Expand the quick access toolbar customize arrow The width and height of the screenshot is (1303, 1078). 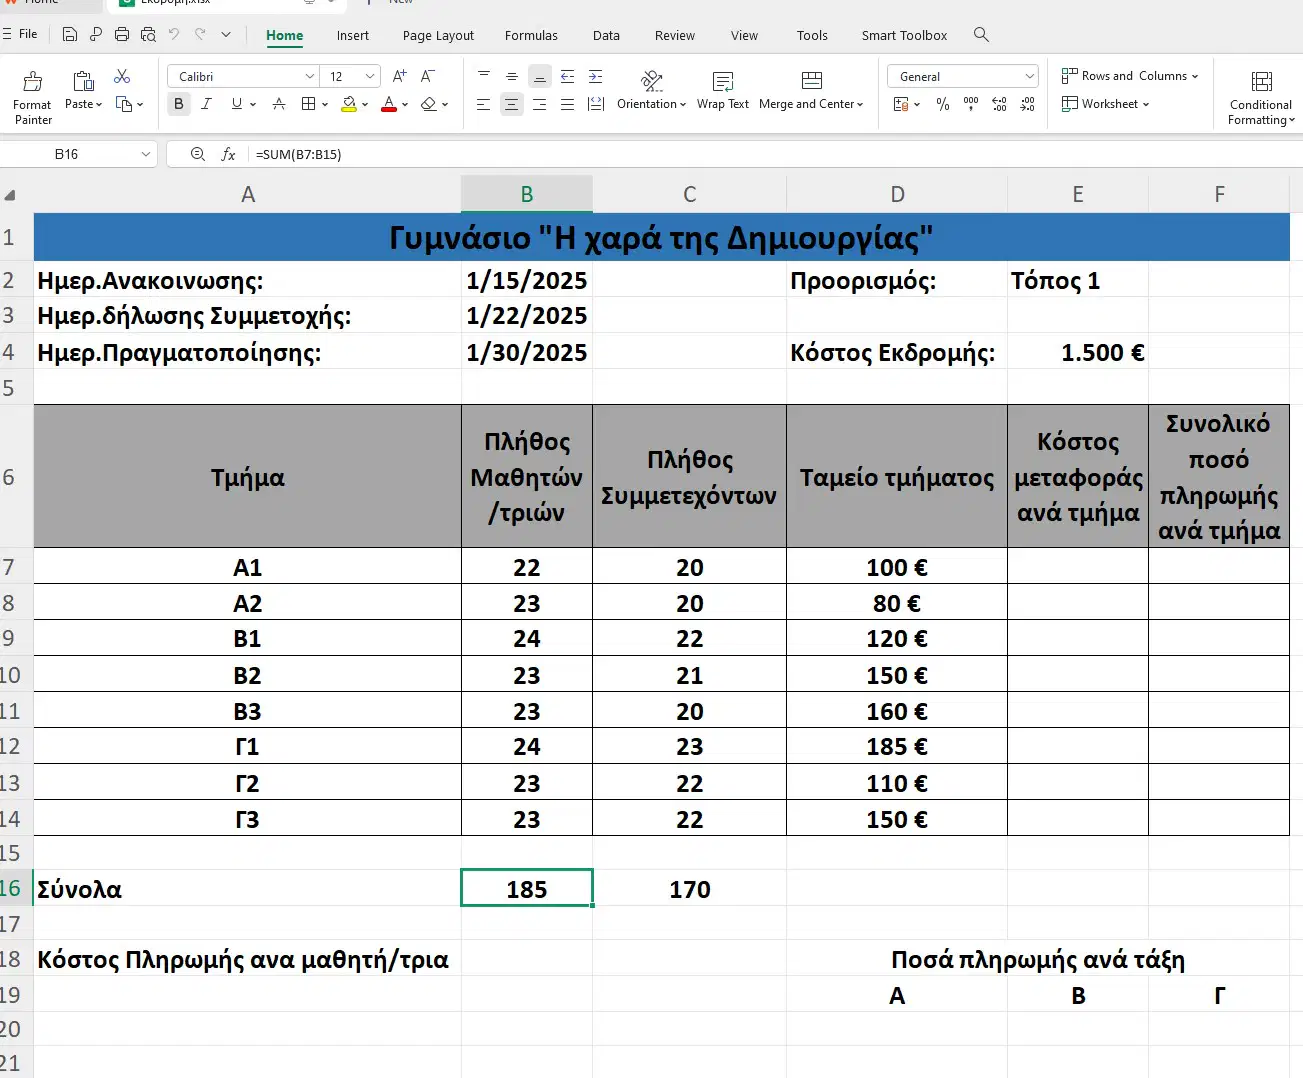(x=226, y=35)
